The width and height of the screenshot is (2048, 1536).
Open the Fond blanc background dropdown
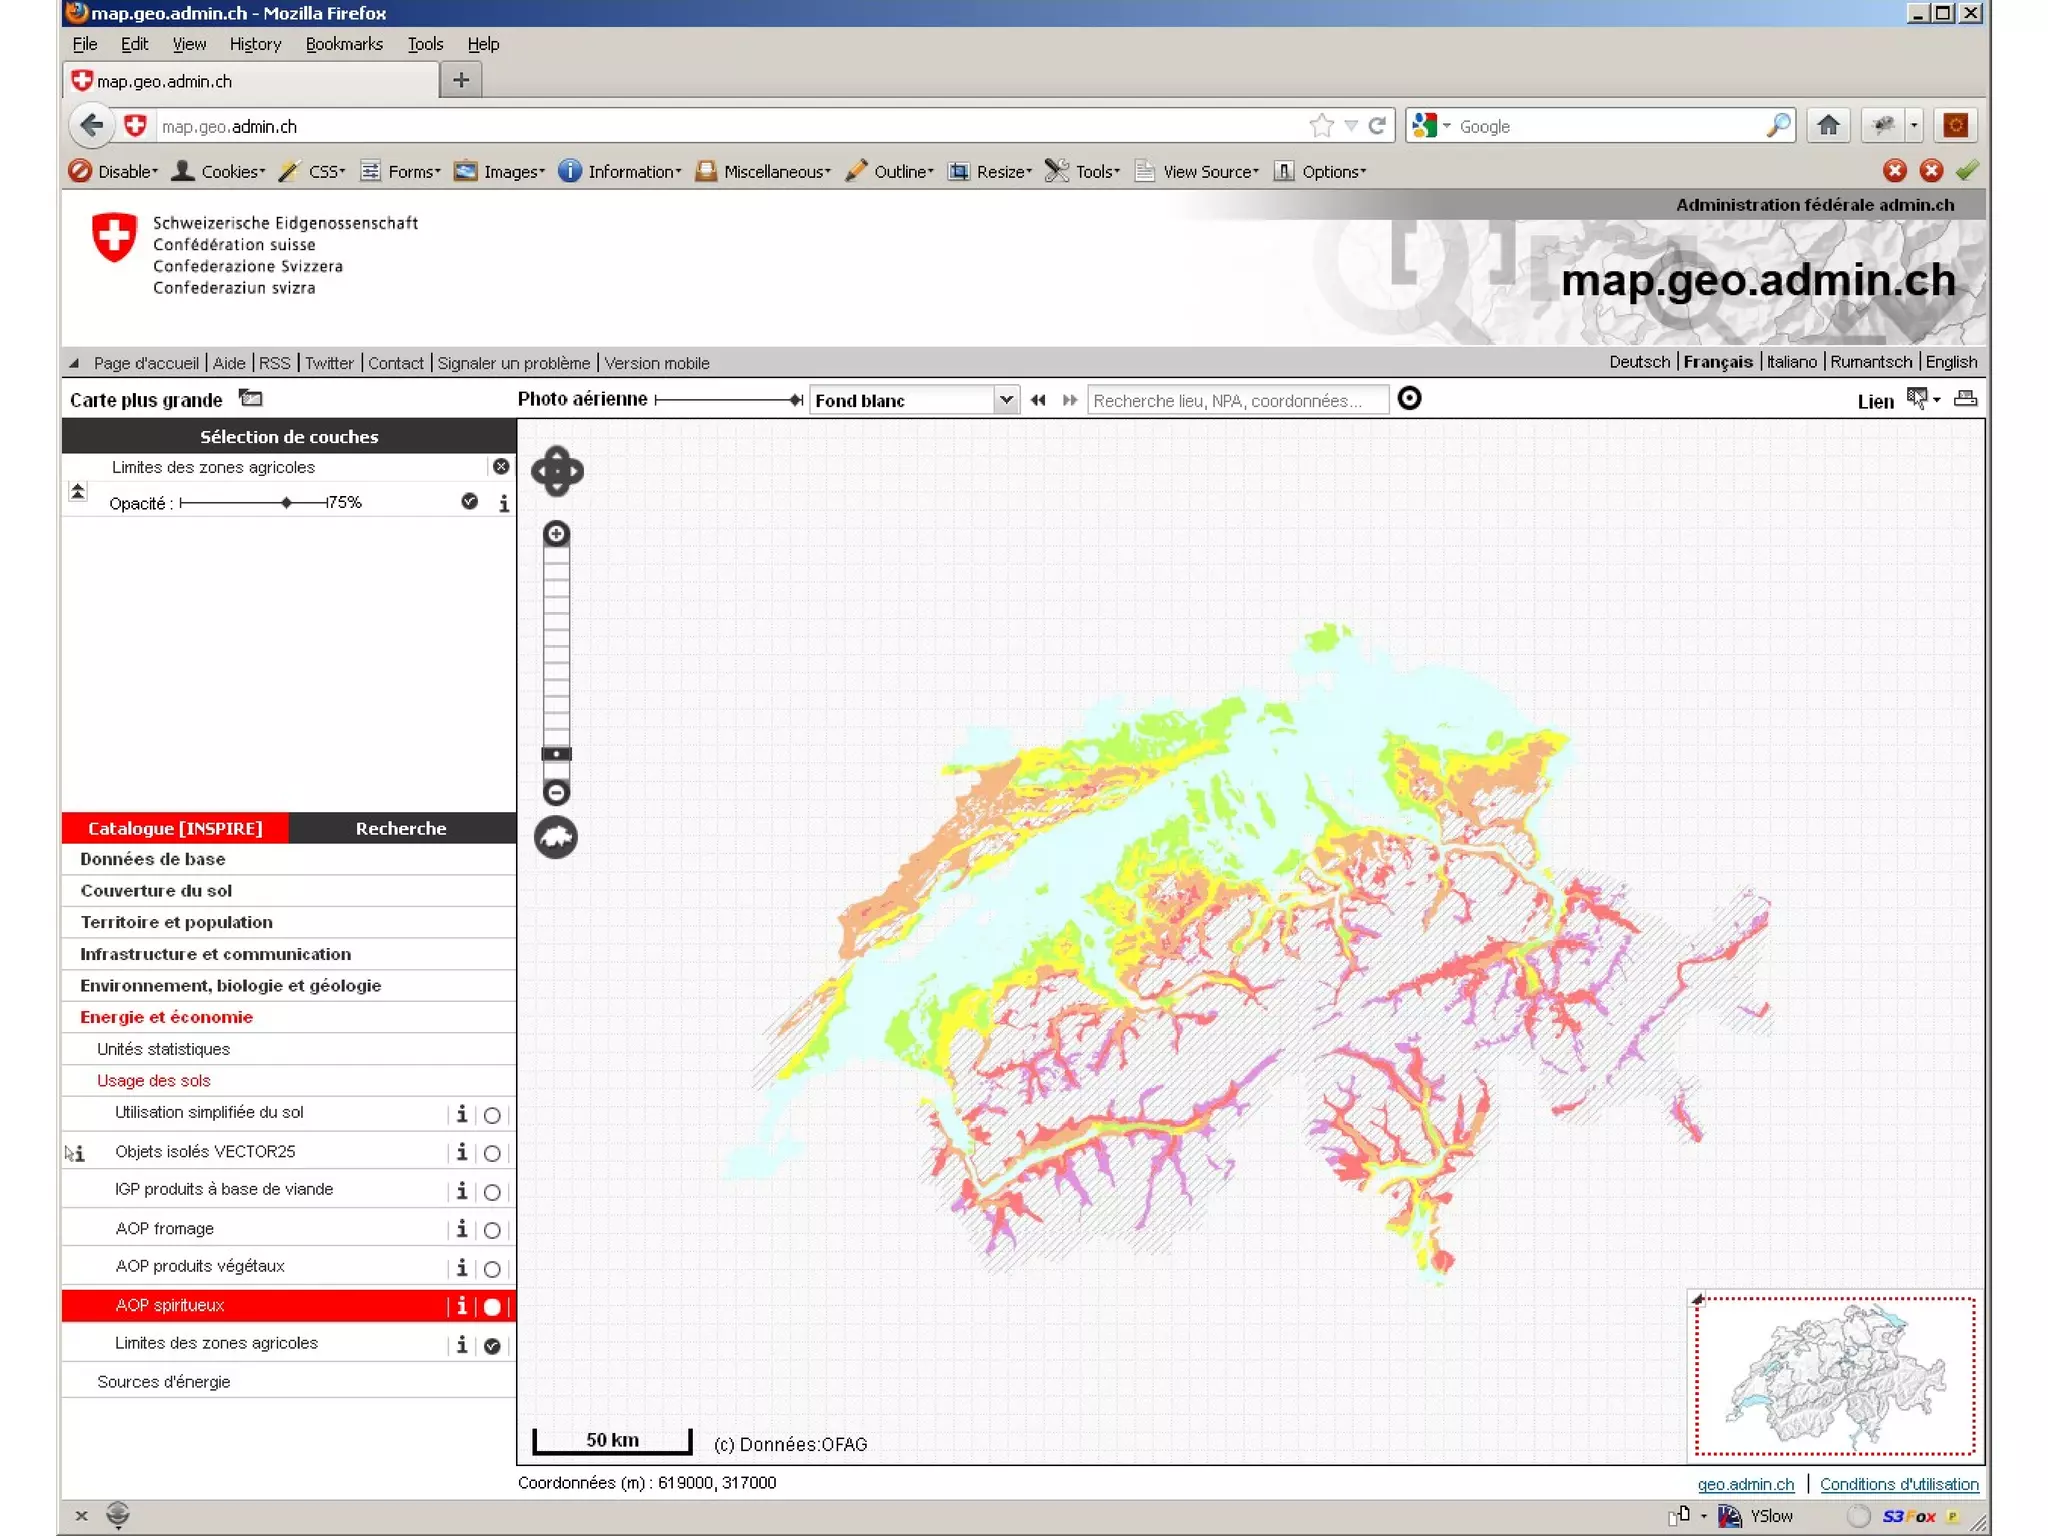click(x=1006, y=400)
